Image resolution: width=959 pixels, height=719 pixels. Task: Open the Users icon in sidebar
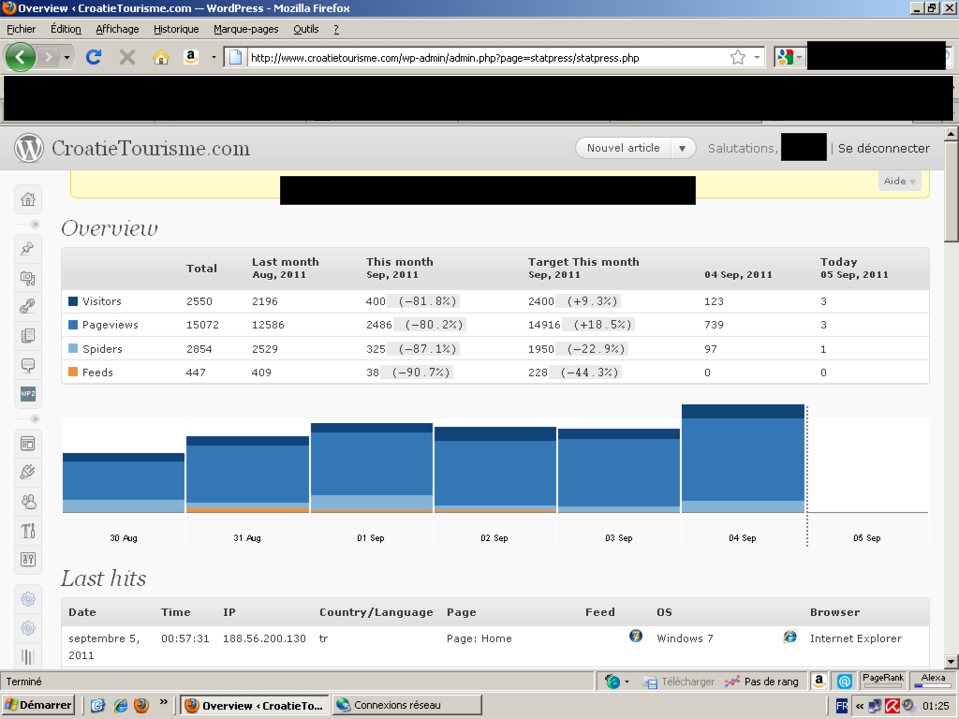[x=28, y=501]
